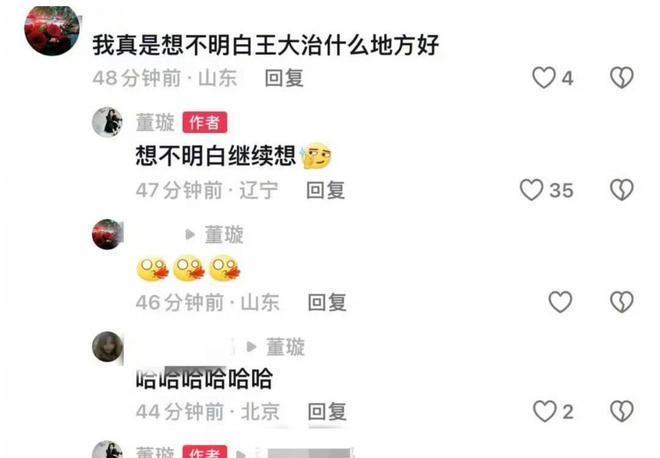Screen dimensions: 660x458
Task: Open 董璇's avatar on first reply
Action: coord(107,122)
